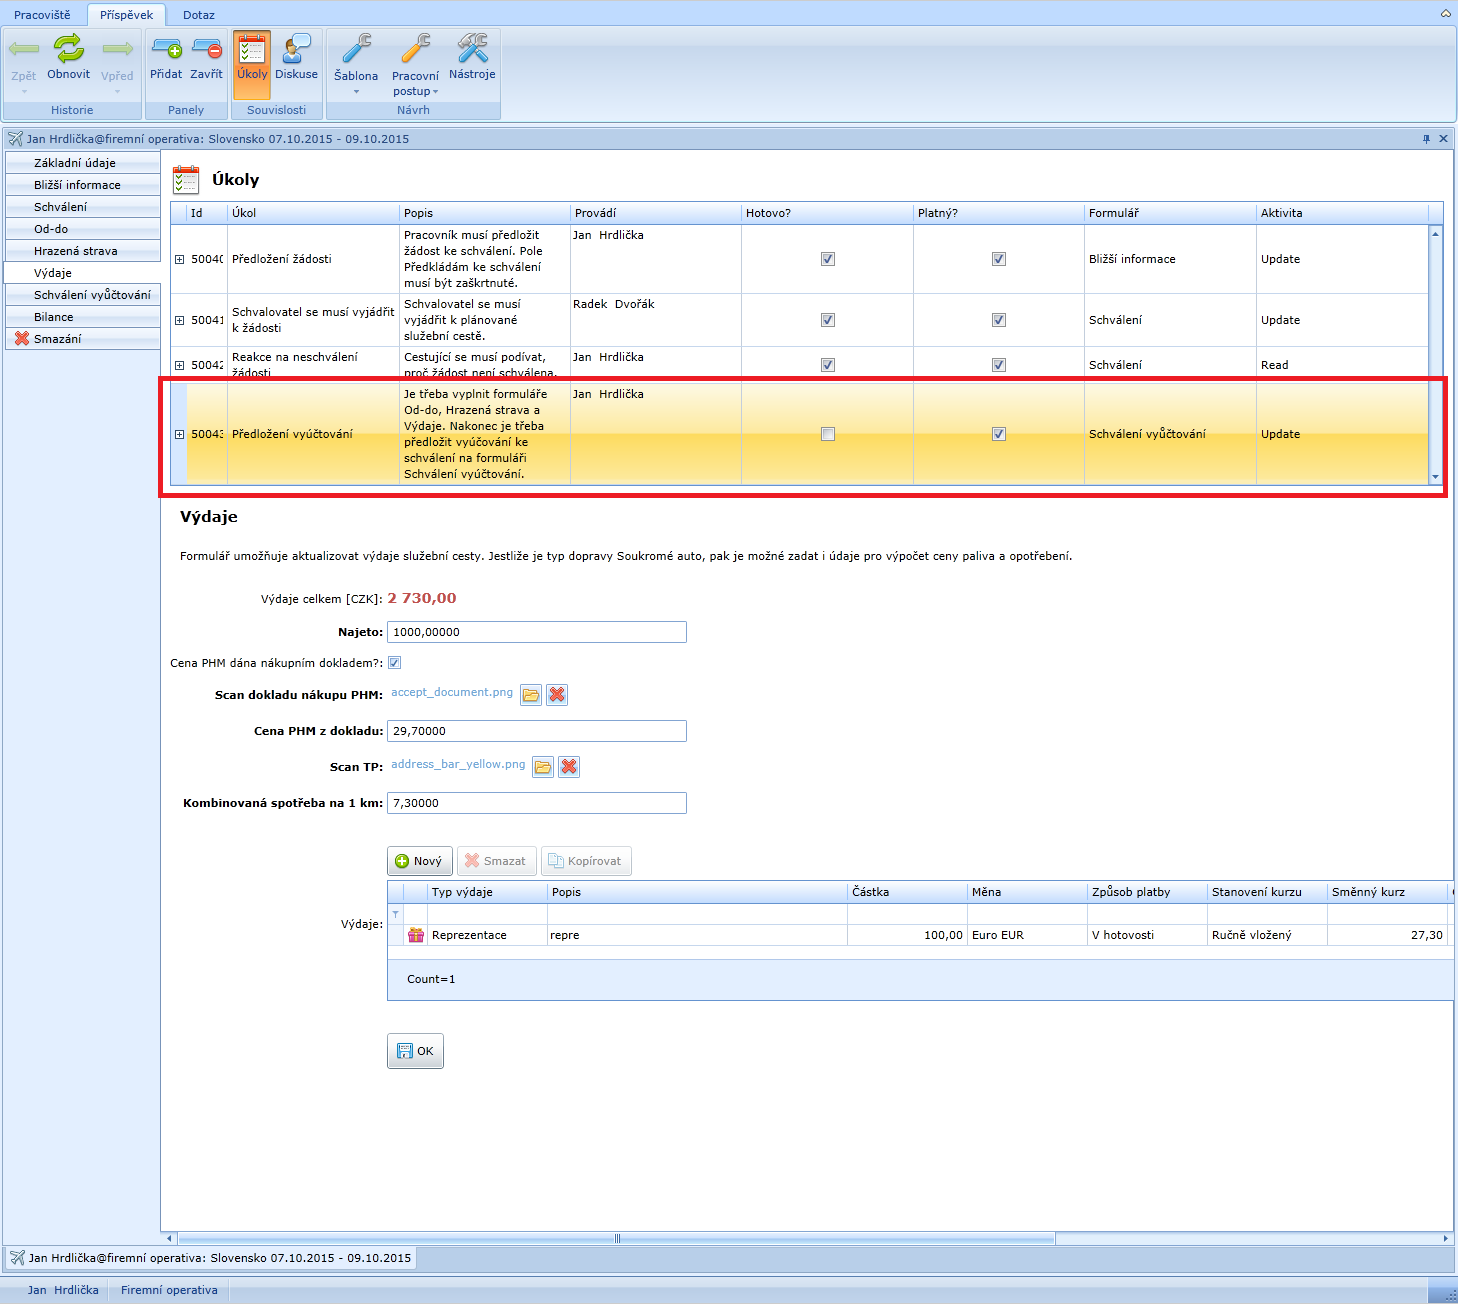Screen dimensions: 1458x1304
Task: Expand task row 50040 Předložení žádosti
Action: (180, 259)
